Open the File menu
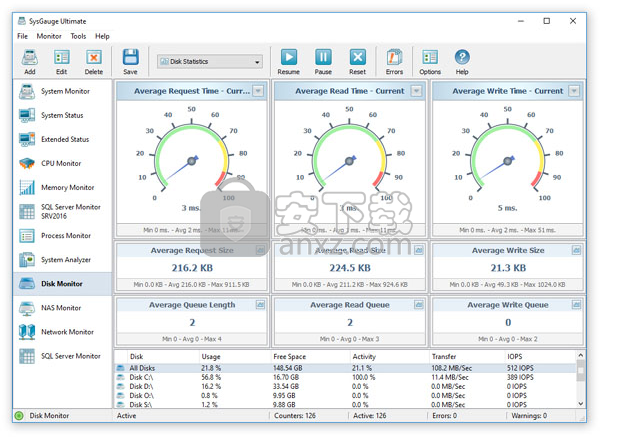The height and width of the screenshot is (438, 617). click(22, 36)
